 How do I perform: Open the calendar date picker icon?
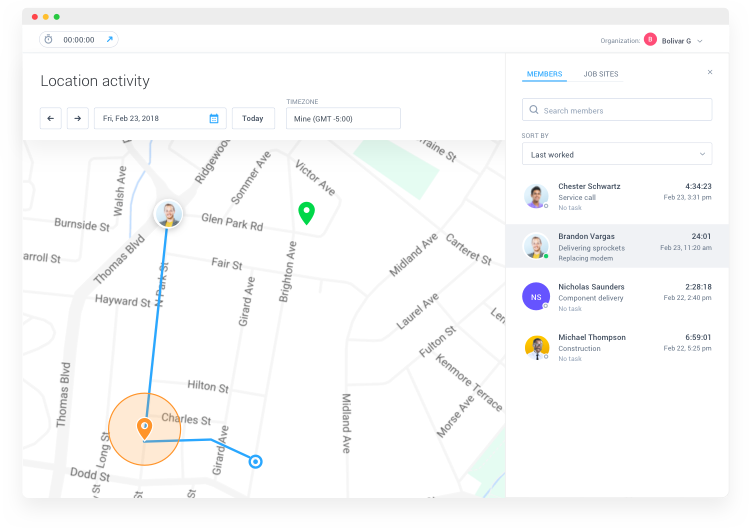coord(214,119)
